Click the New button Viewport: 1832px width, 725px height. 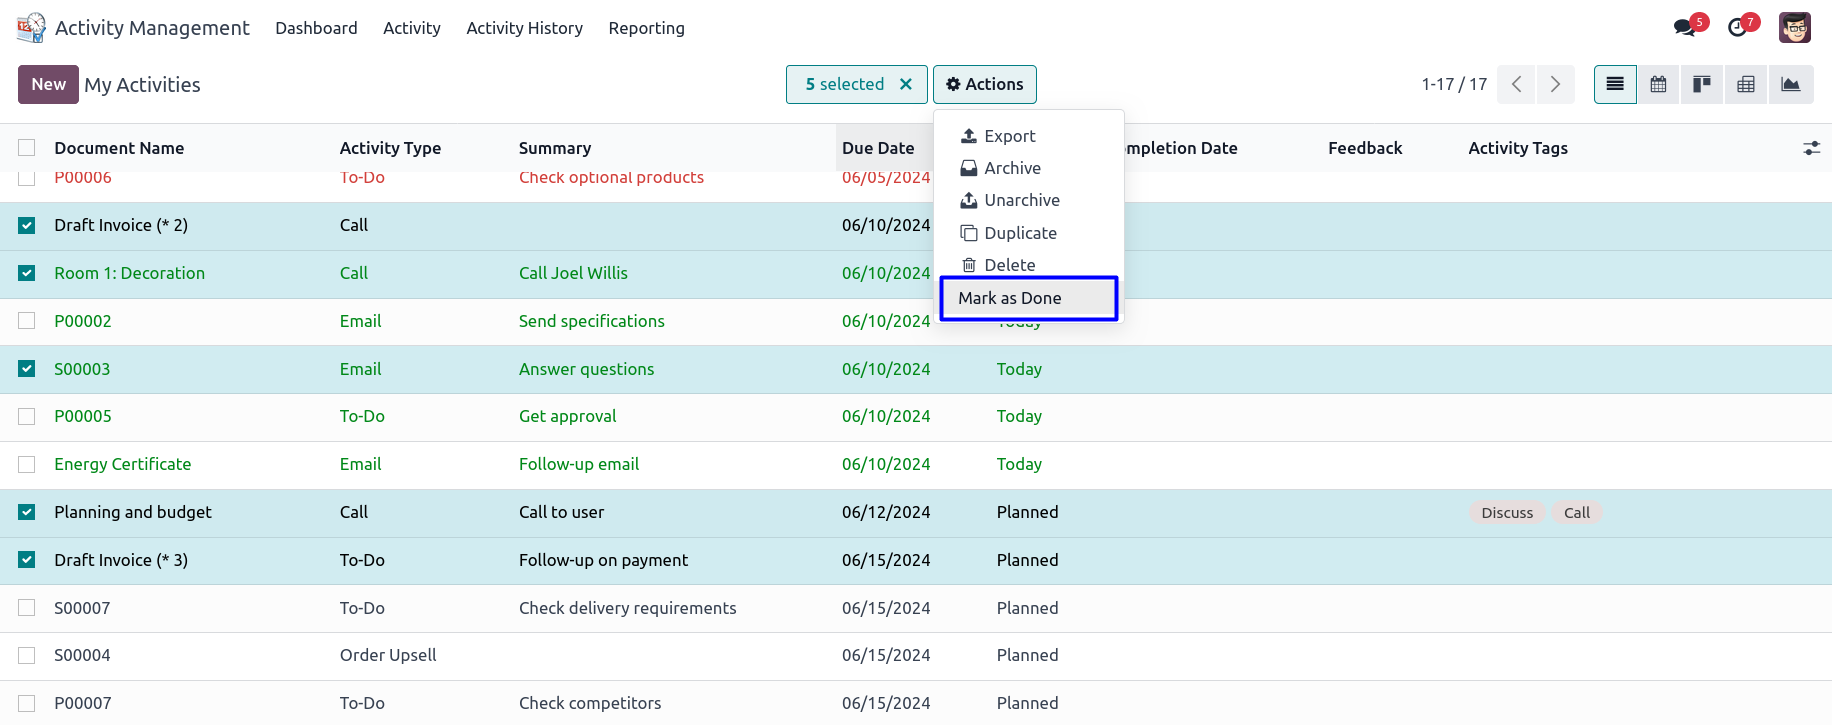48,85
